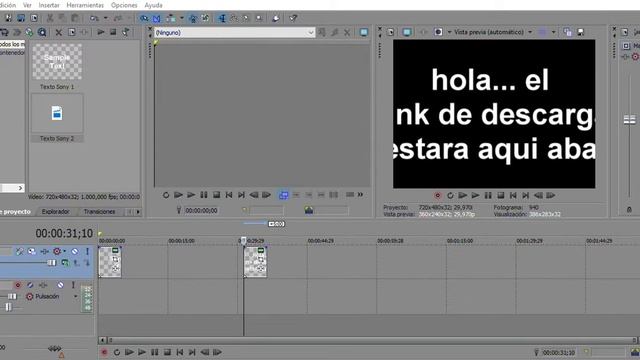Click the Media Properties icon in project media
Screen dimensions: 640x360
coord(71,32)
